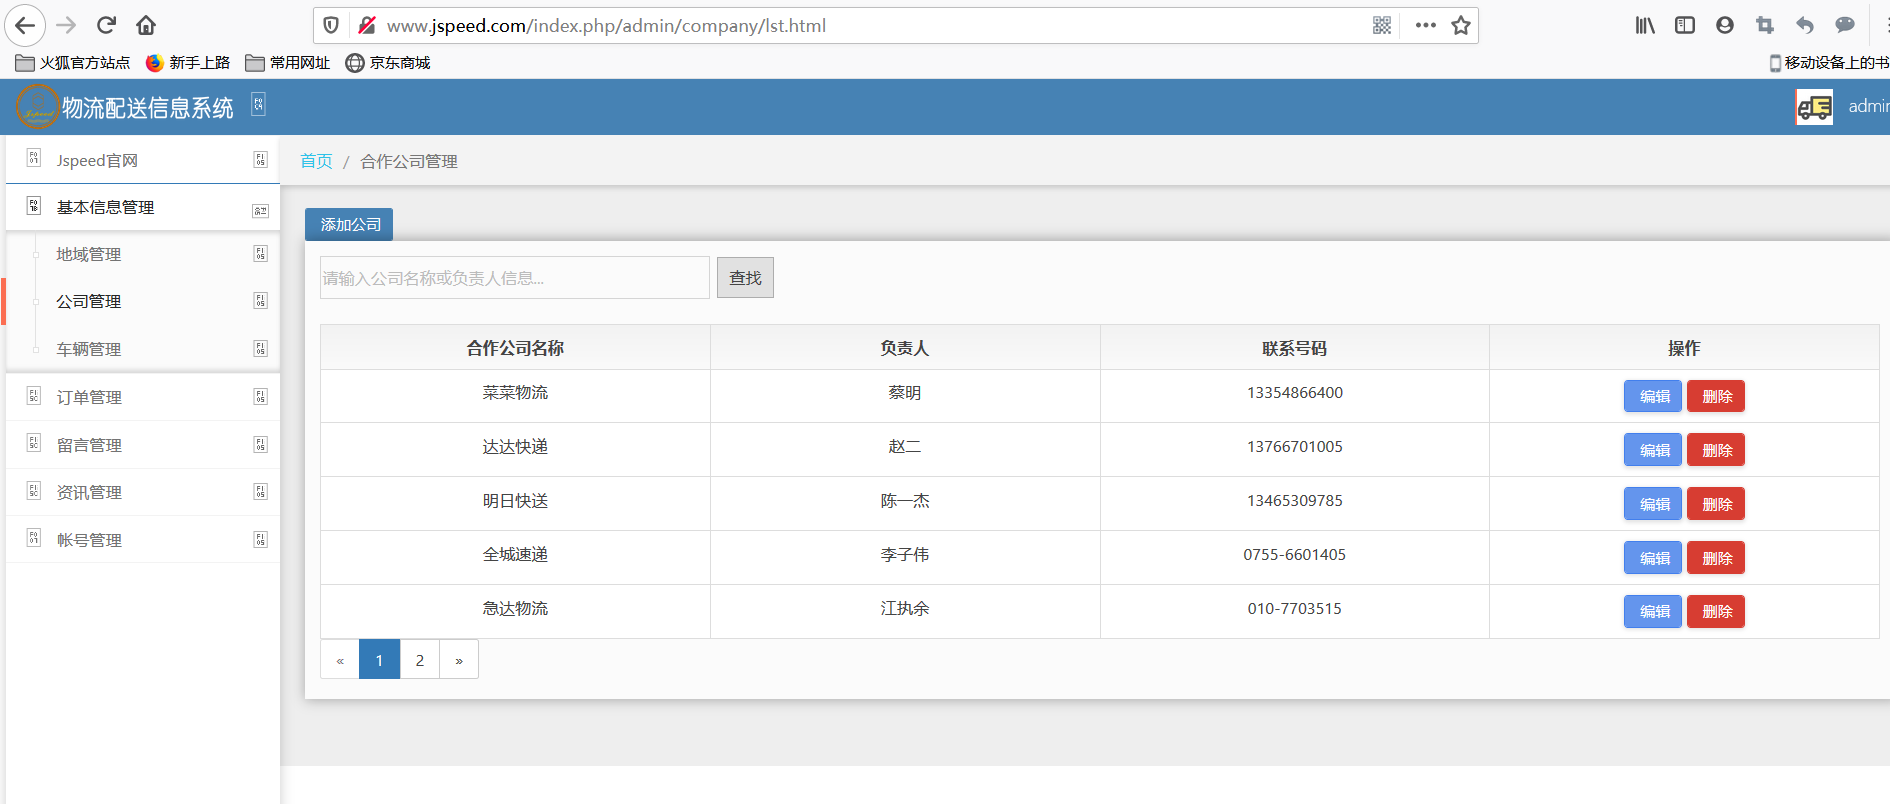Screen dimensions: 1890x804
Task: Click the delivery truck avatar icon
Action: (x=1814, y=107)
